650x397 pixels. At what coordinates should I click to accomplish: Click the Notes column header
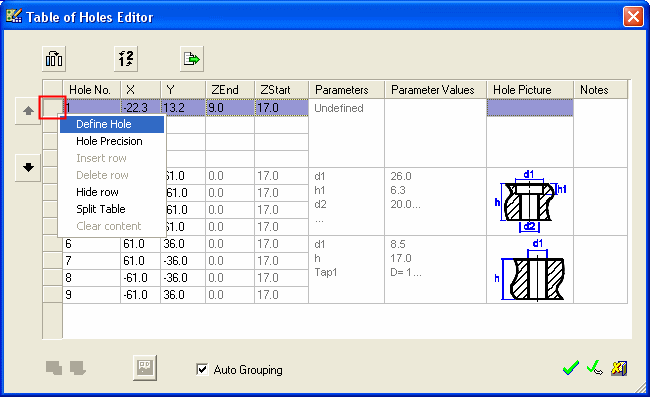601,90
